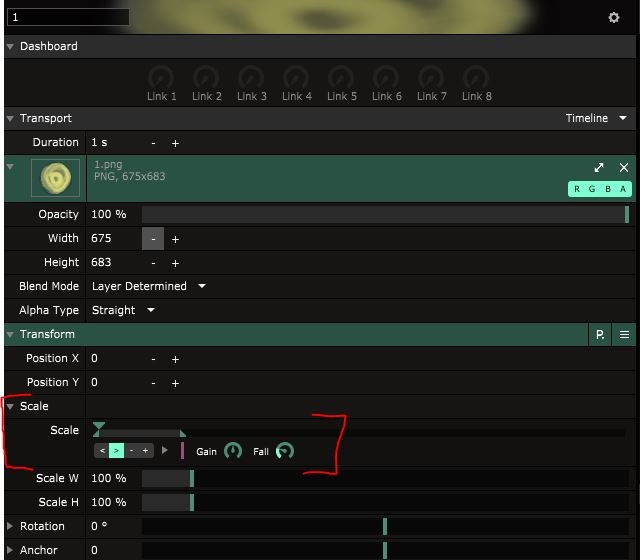Click the Fall knob in Scale
This screenshot has width=640, height=560.
pyautogui.click(x=285, y=452)
